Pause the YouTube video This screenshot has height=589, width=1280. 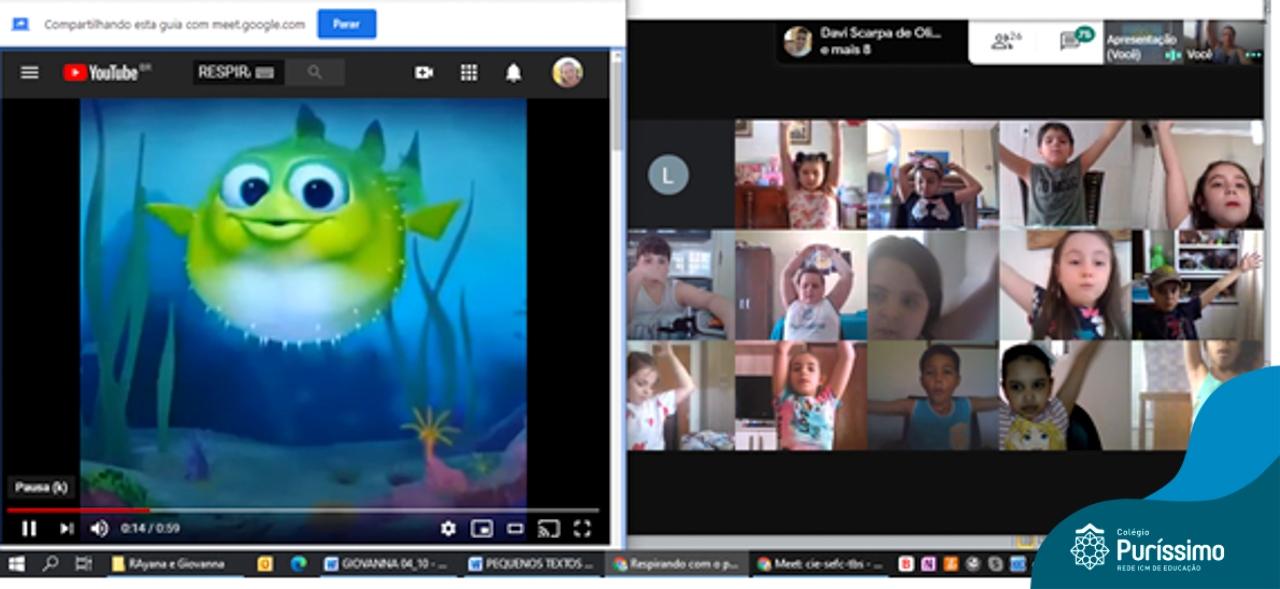pos(29,528)
